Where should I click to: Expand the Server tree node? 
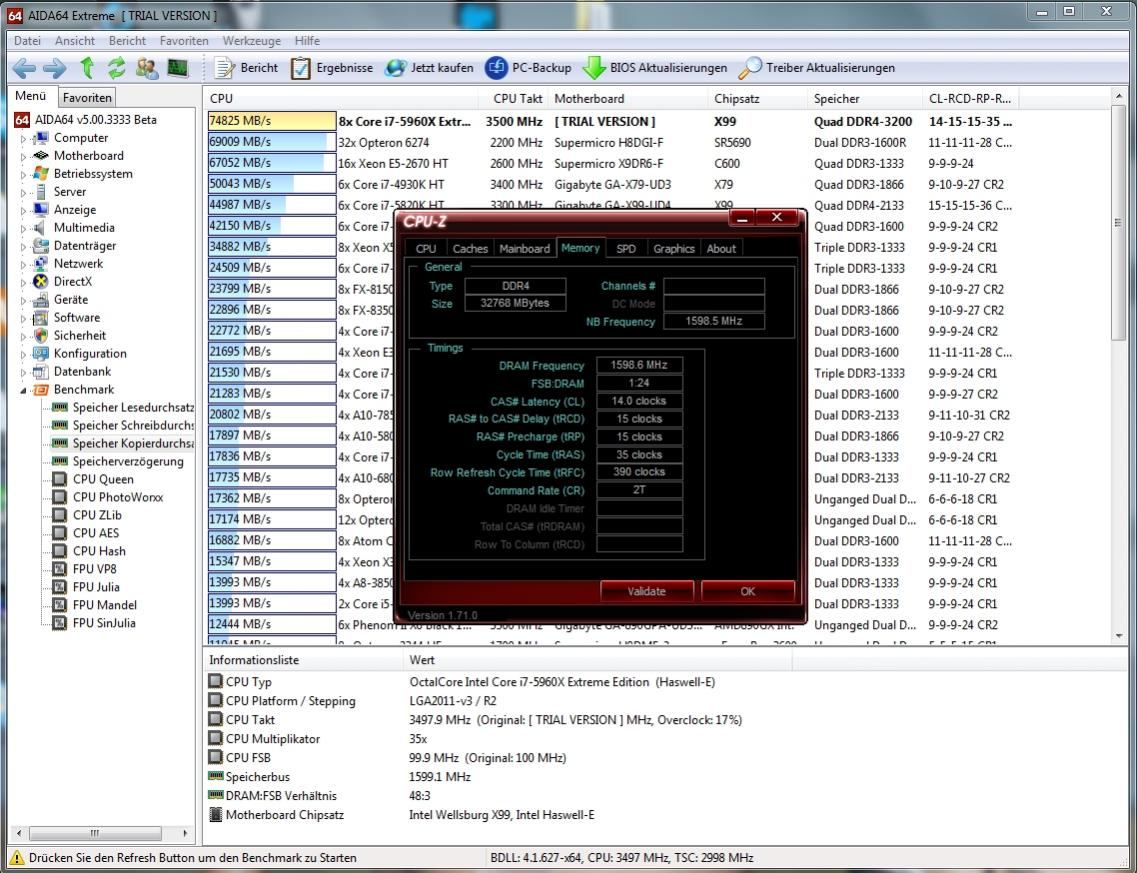tap(23, 192)
